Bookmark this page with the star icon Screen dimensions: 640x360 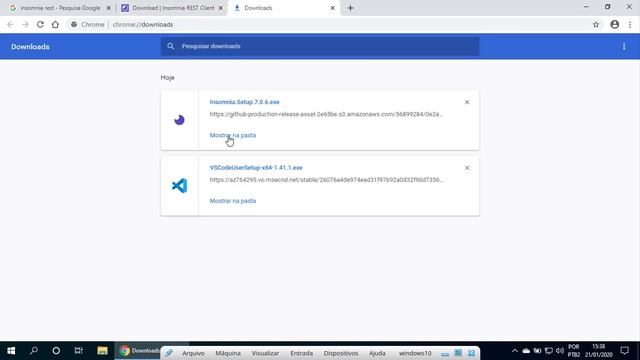pyautogui.click(x=596, y=24)
